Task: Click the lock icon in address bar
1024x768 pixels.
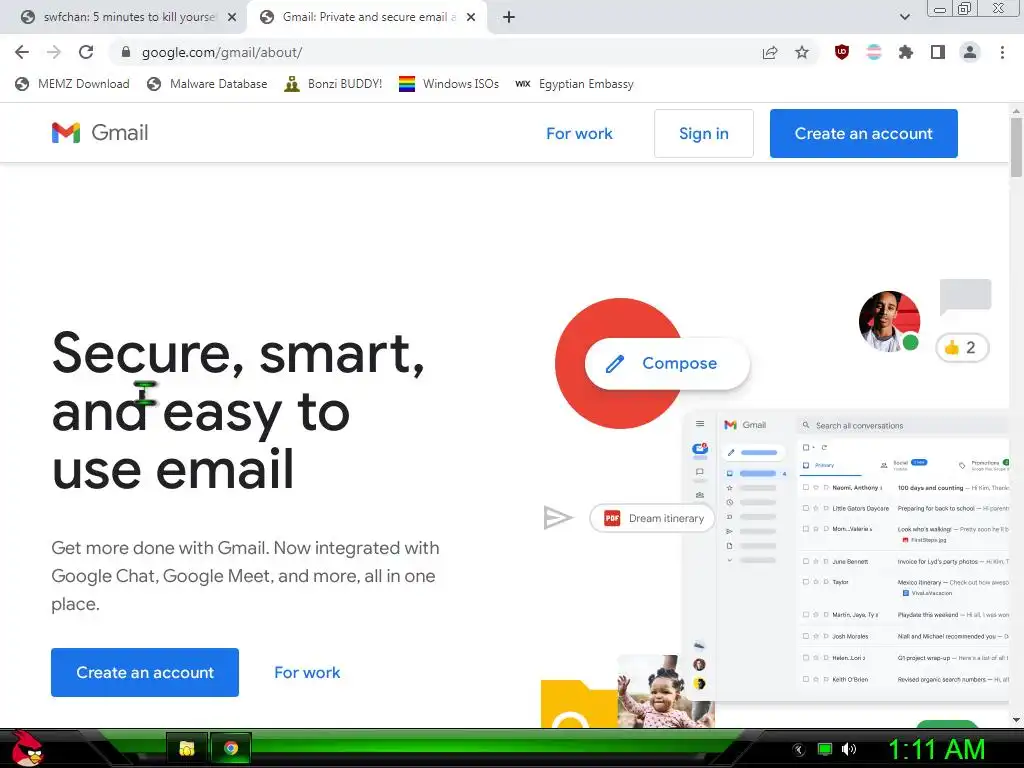Action: [126, 52]
